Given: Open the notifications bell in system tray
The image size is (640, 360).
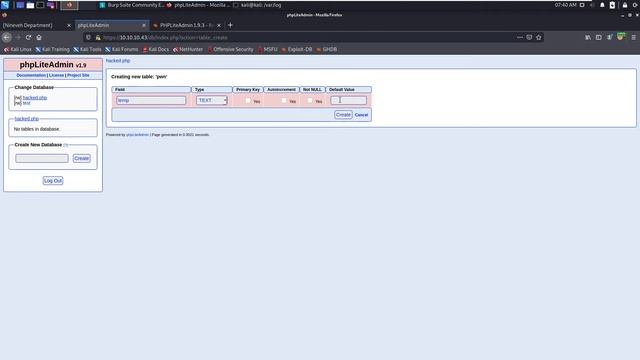Looking at the screenshot, I should [602, 5].
